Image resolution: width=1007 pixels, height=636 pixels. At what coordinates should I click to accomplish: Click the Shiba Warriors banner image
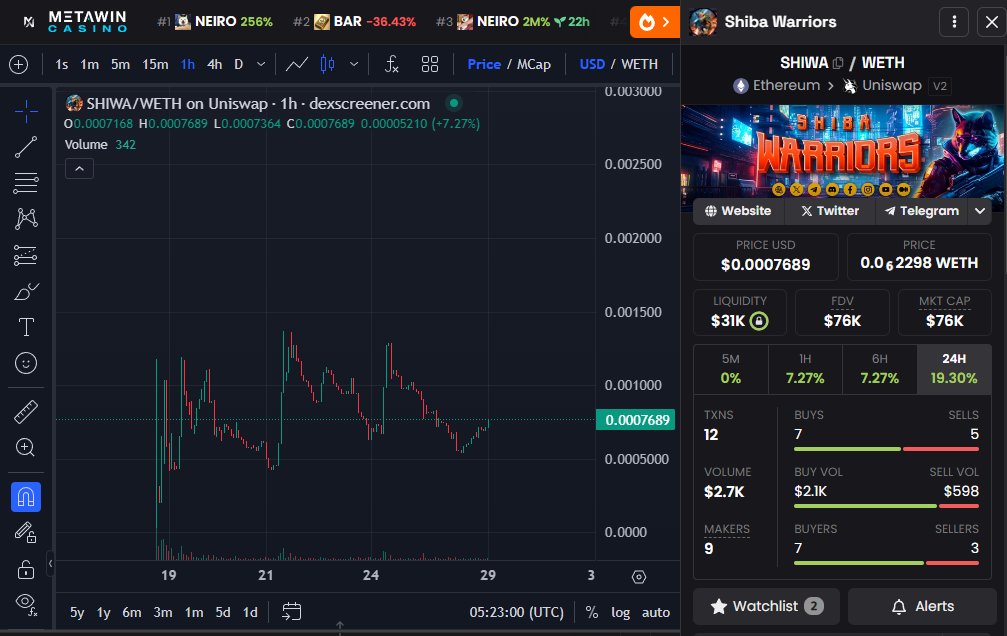[x=843, y=152]
